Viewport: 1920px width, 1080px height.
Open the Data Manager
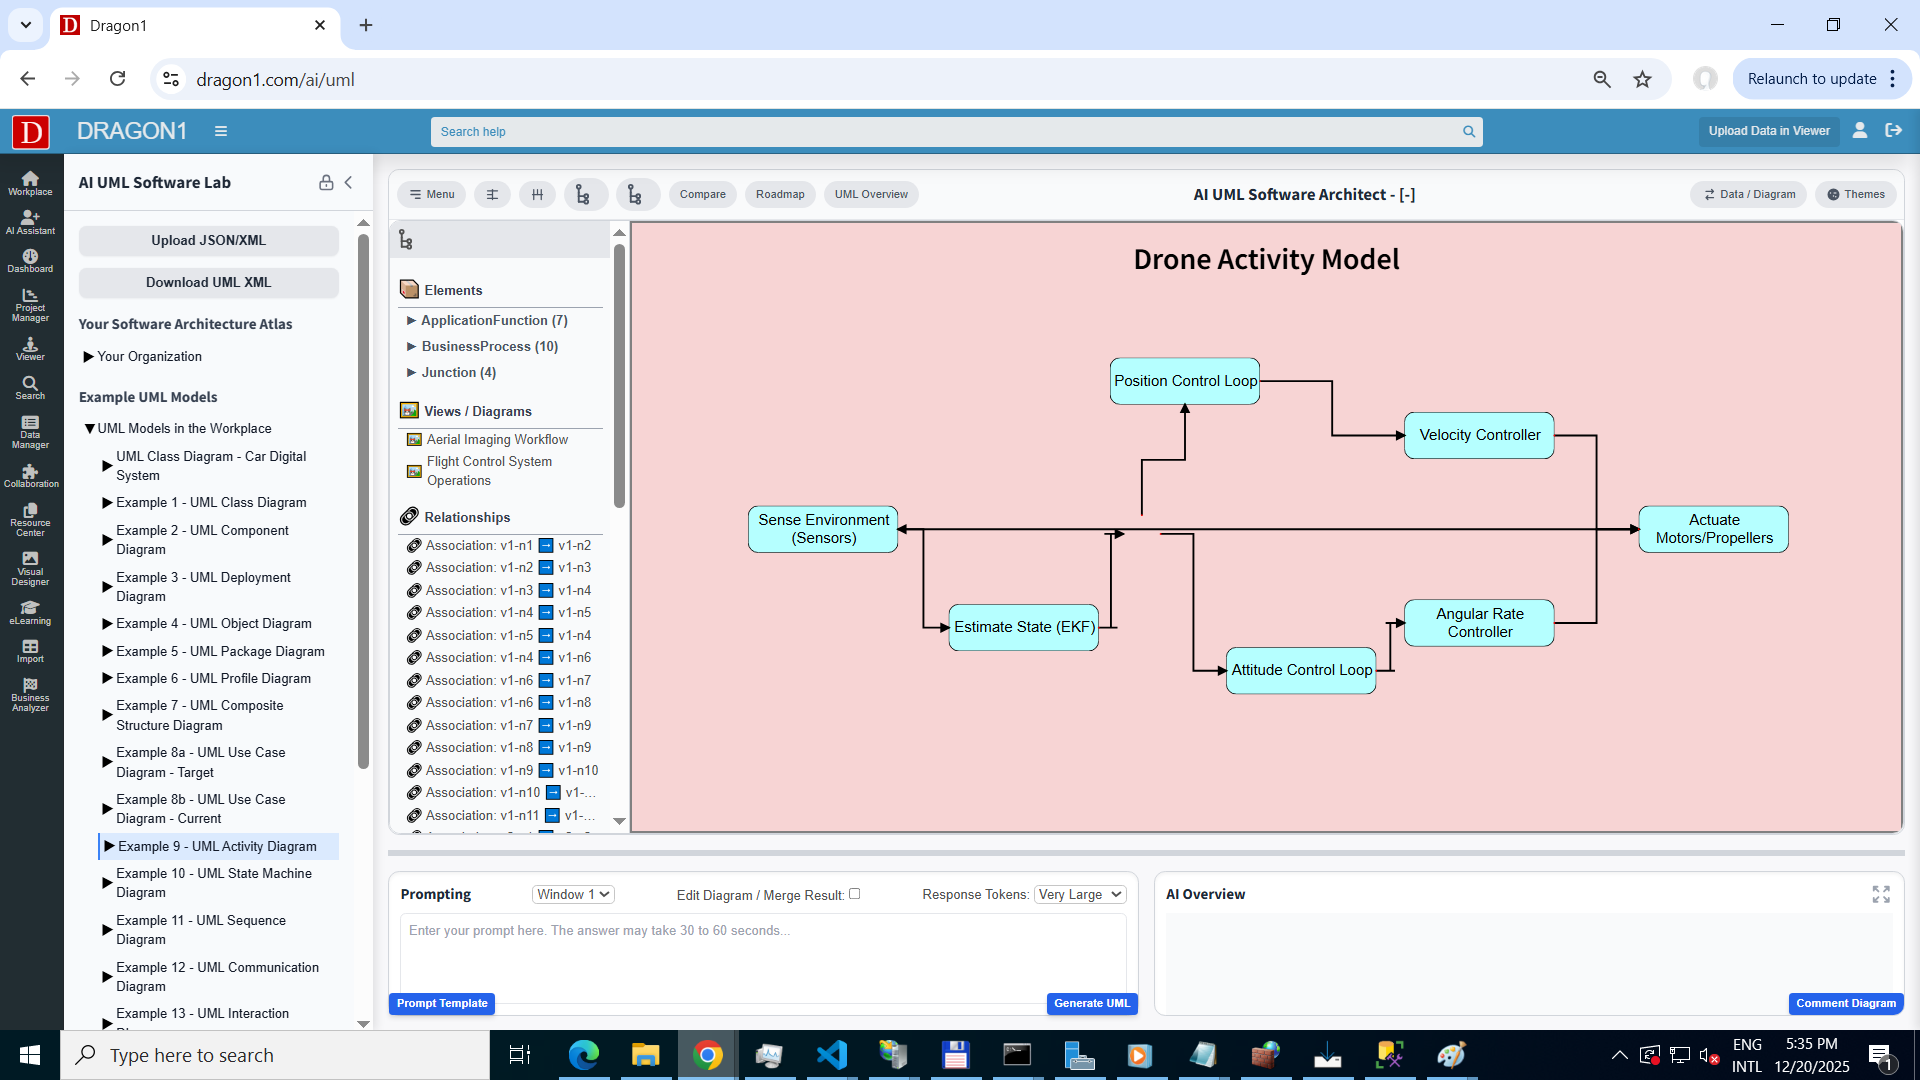click(30, 433)
